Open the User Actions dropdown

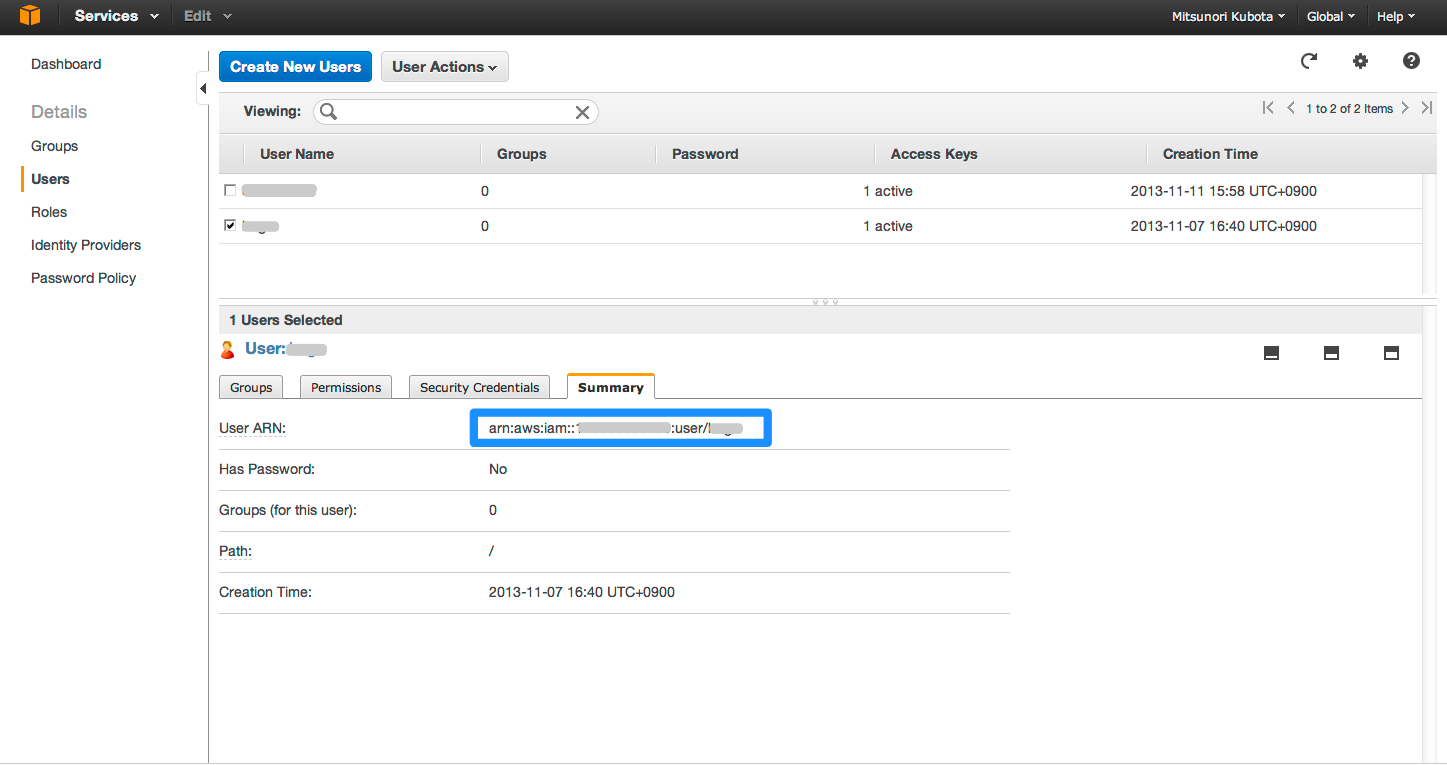click(444, 67)
